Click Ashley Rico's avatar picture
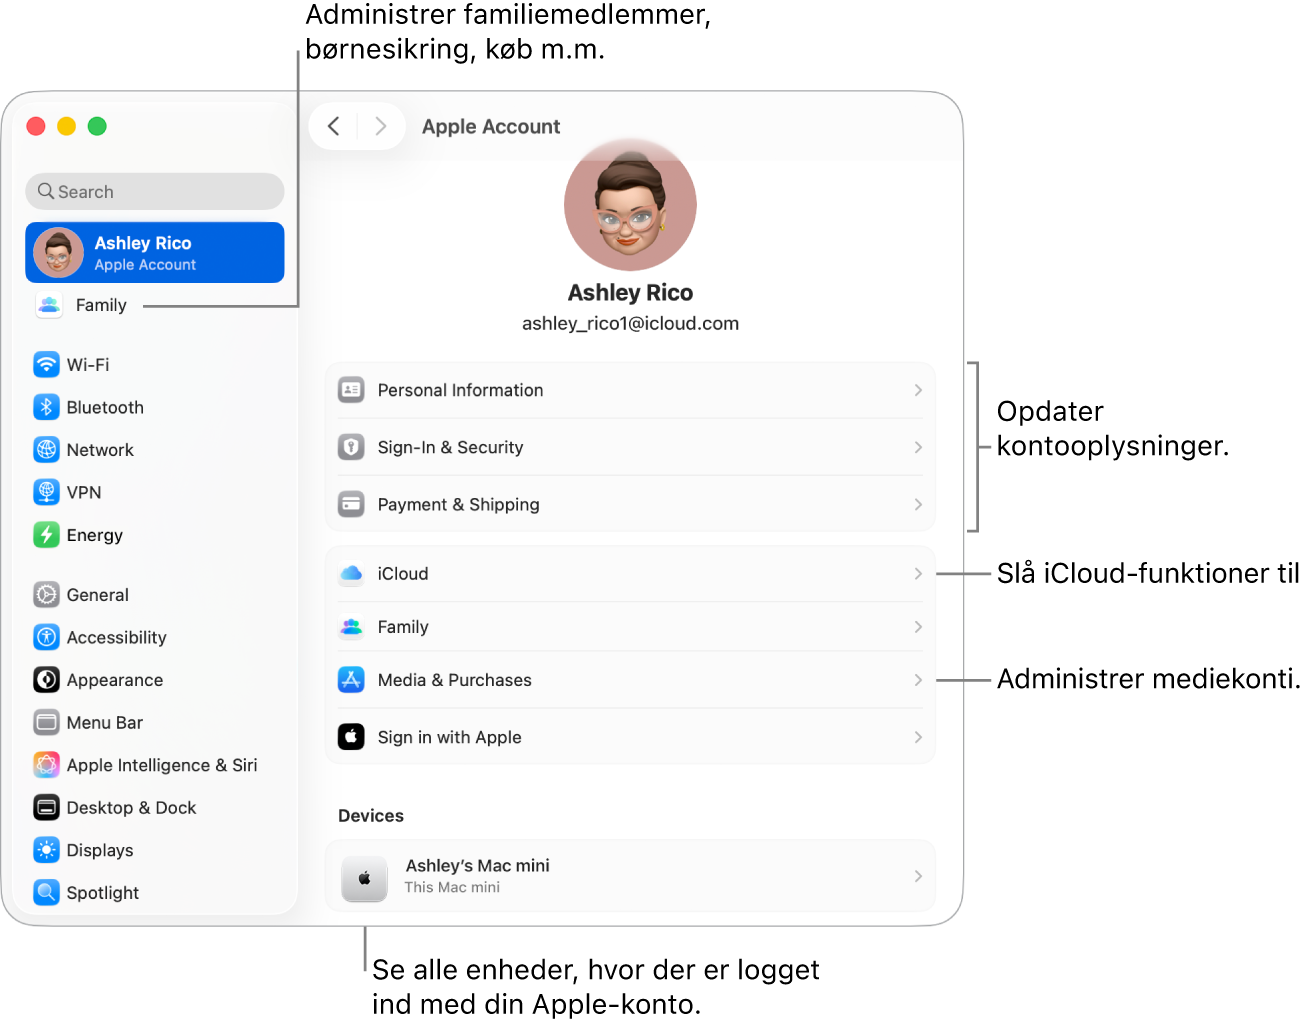The height and width of the screenshot is (1024, 1314). pyautogui.click(x=630, y=204)
